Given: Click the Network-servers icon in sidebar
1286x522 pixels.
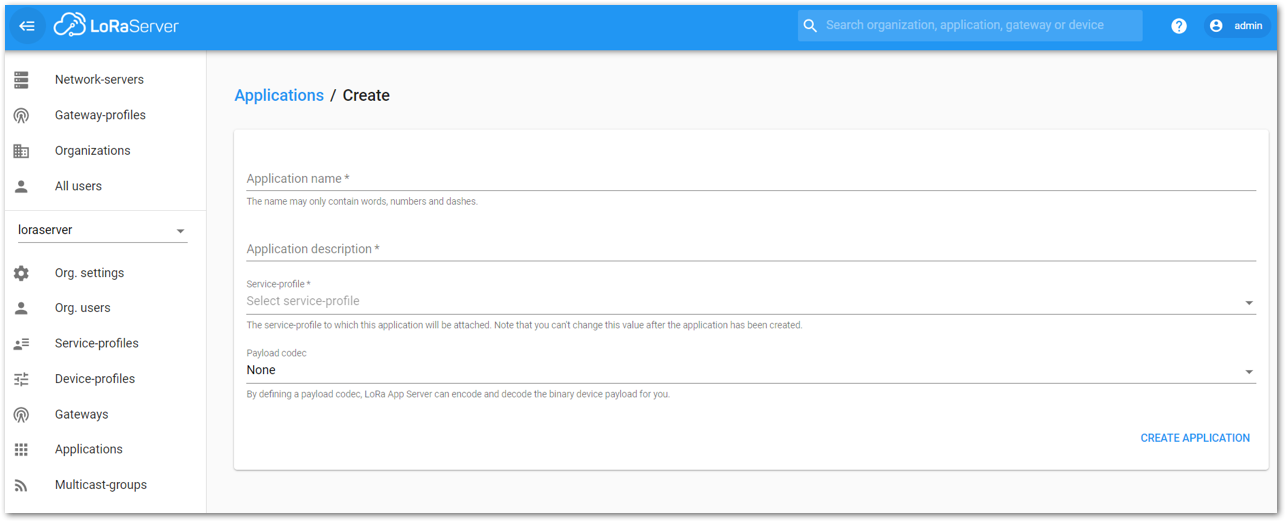Looking at the screenshot, I should (21, 80).
